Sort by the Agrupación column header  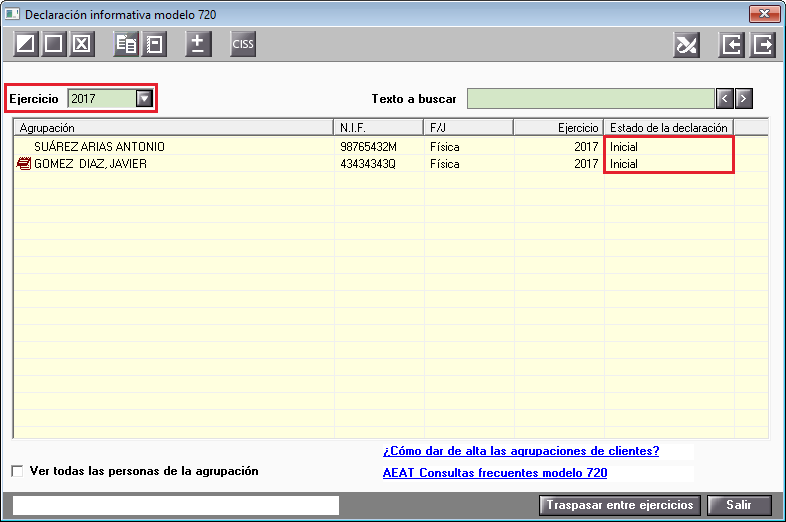pyautogui.click(x=173, y=128)
